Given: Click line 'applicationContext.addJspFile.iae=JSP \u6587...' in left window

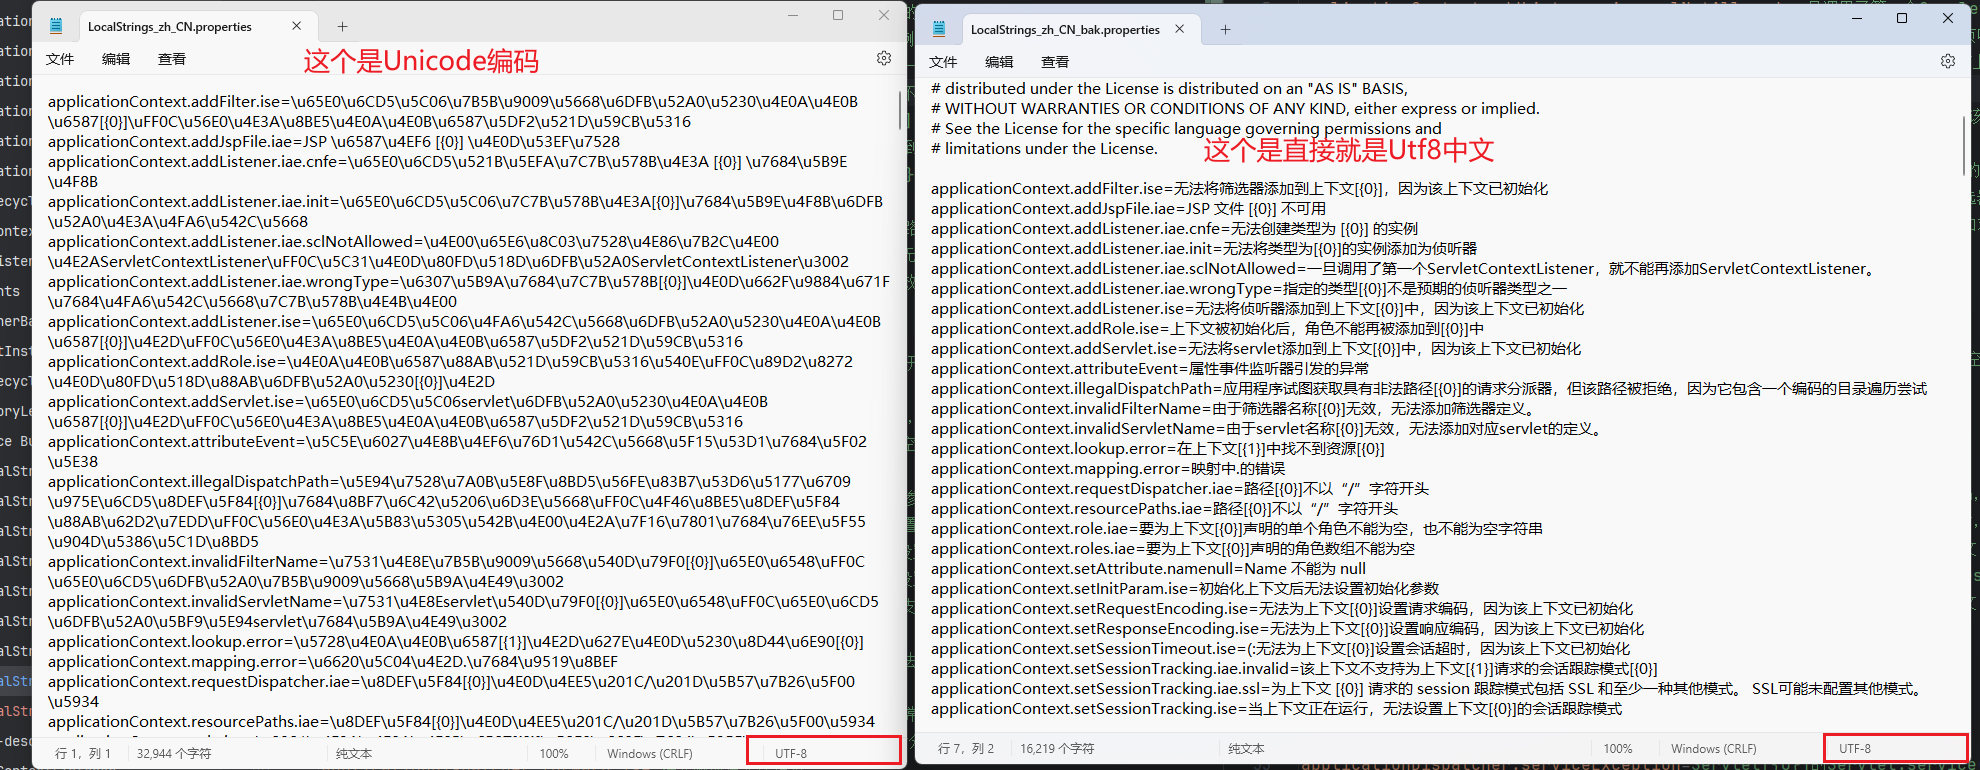Looking at the screenshot, I should 334,141.
